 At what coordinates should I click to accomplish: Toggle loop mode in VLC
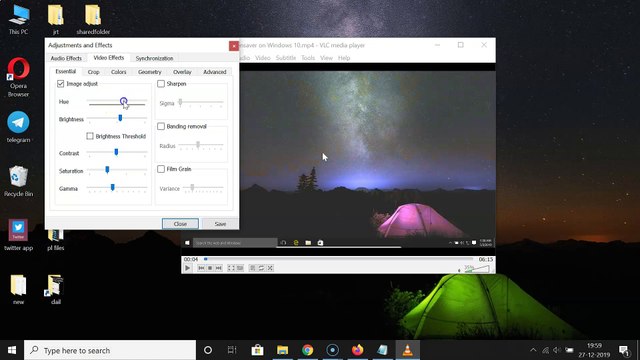[261, 268]
